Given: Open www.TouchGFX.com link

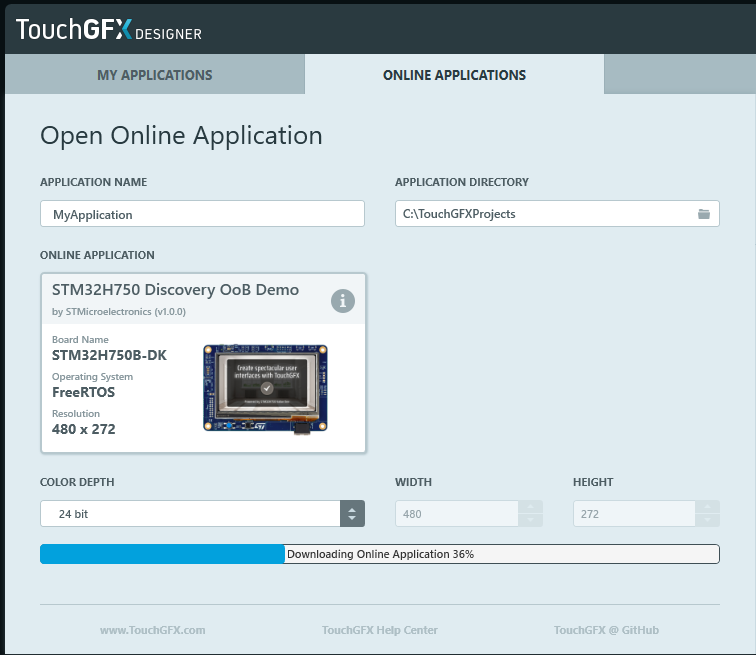Looking at the screenshot, I should coord(152,630).
